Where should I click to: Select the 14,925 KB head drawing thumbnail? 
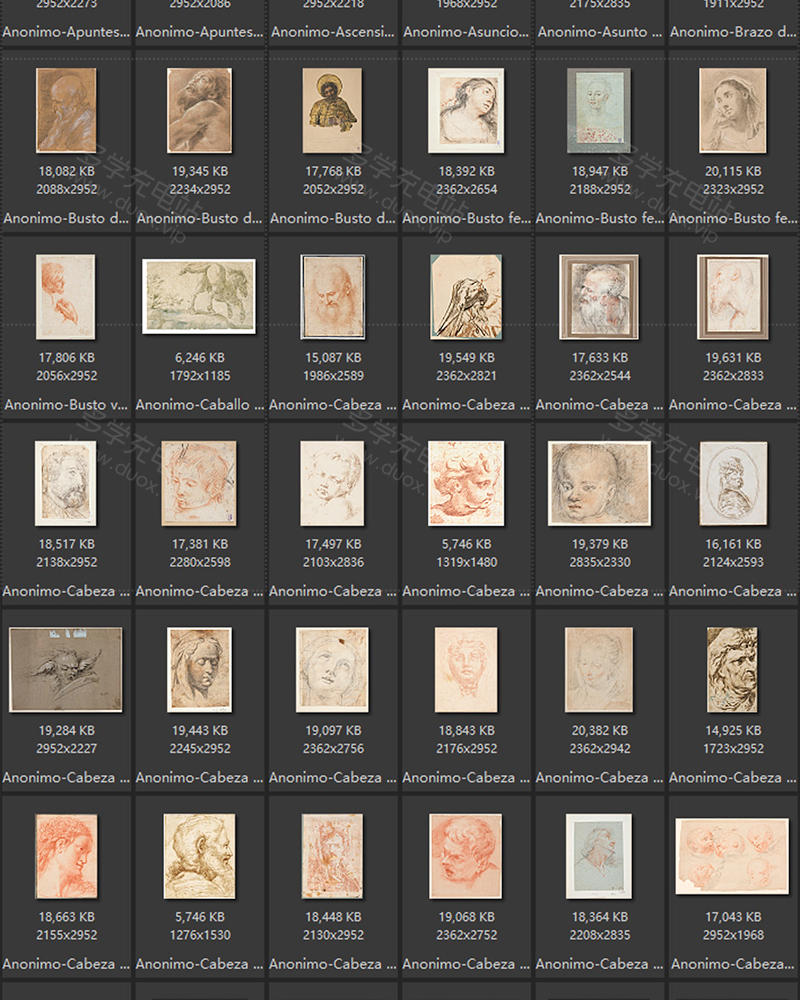pos(733,669)
